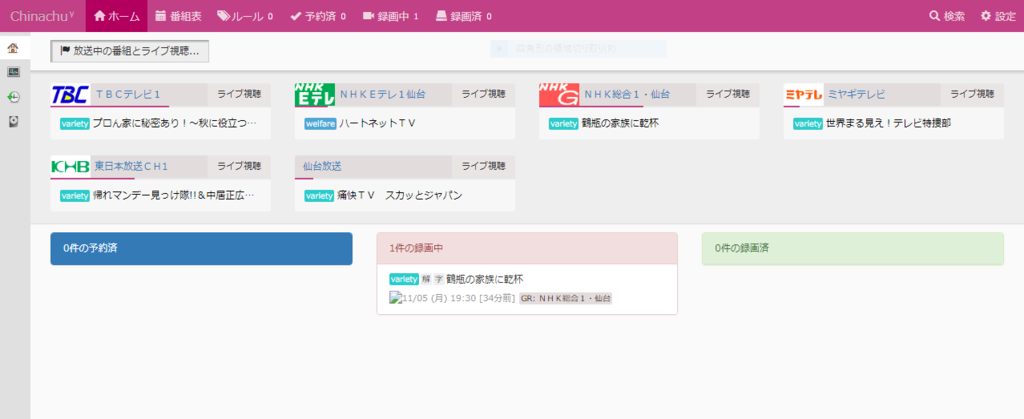Click the welfare badge on ハートネットTV
Screen dimensions: 1024x419
320,123
